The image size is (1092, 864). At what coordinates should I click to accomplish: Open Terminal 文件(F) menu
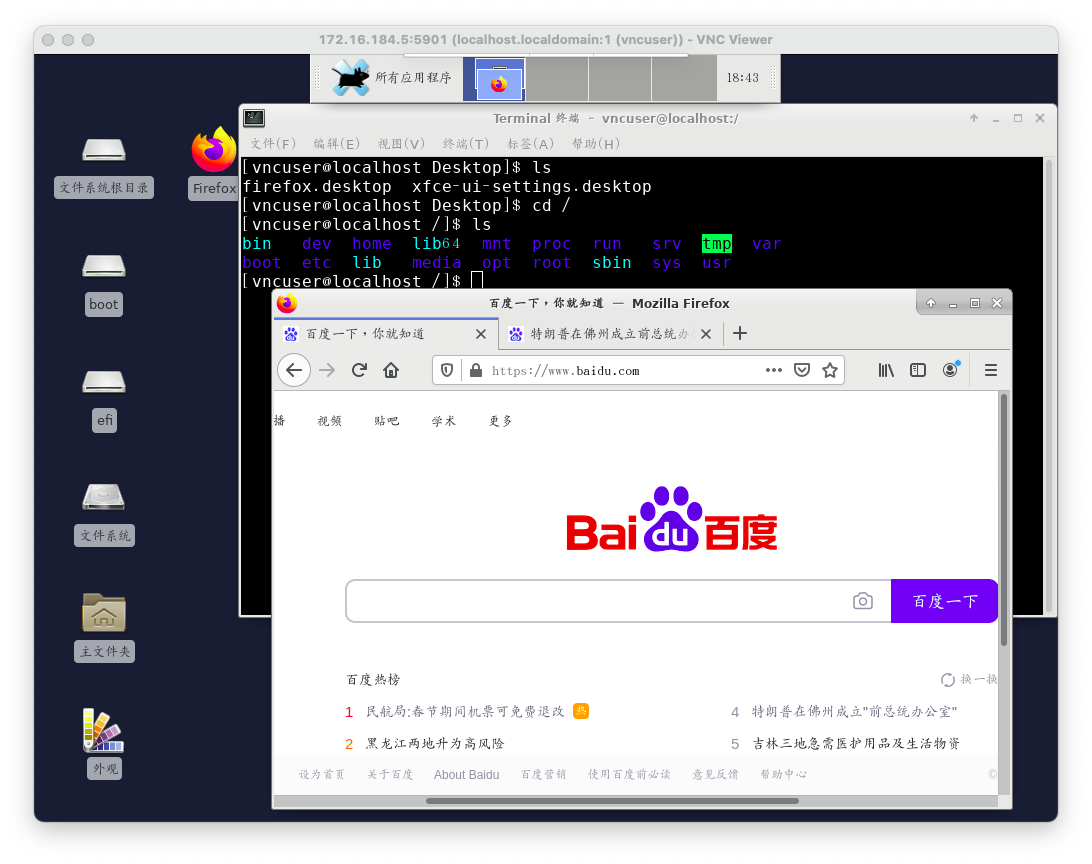point(273,143)
